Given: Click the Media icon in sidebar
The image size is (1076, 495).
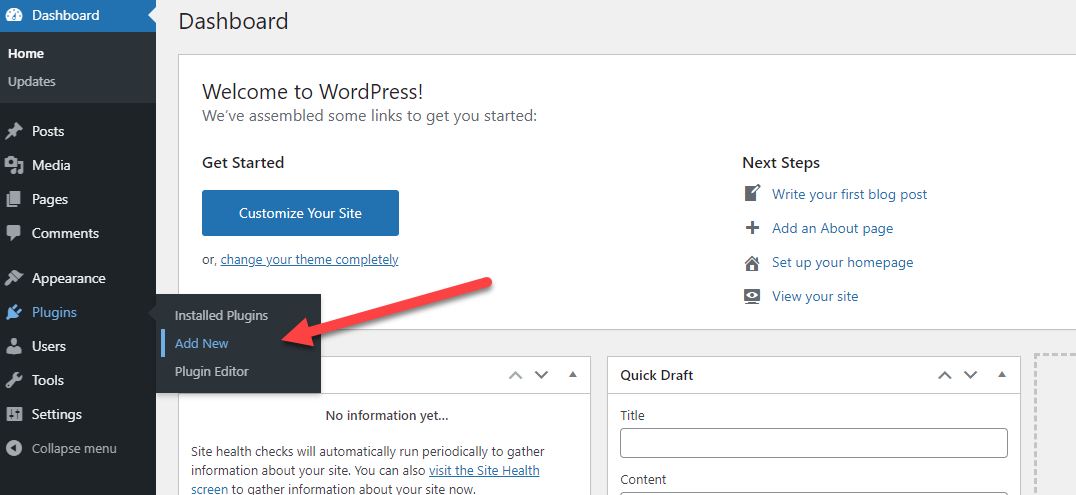Looking at the screenshot, I should [14, 165].
